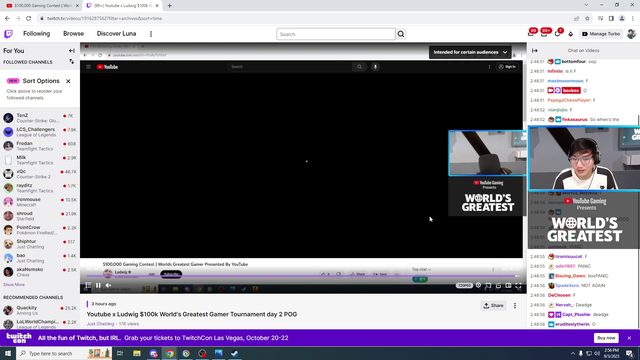The height and width of the screenshot is (360, 640).
Task: Open File Explorer from taskbar
Action: [137, 353]
